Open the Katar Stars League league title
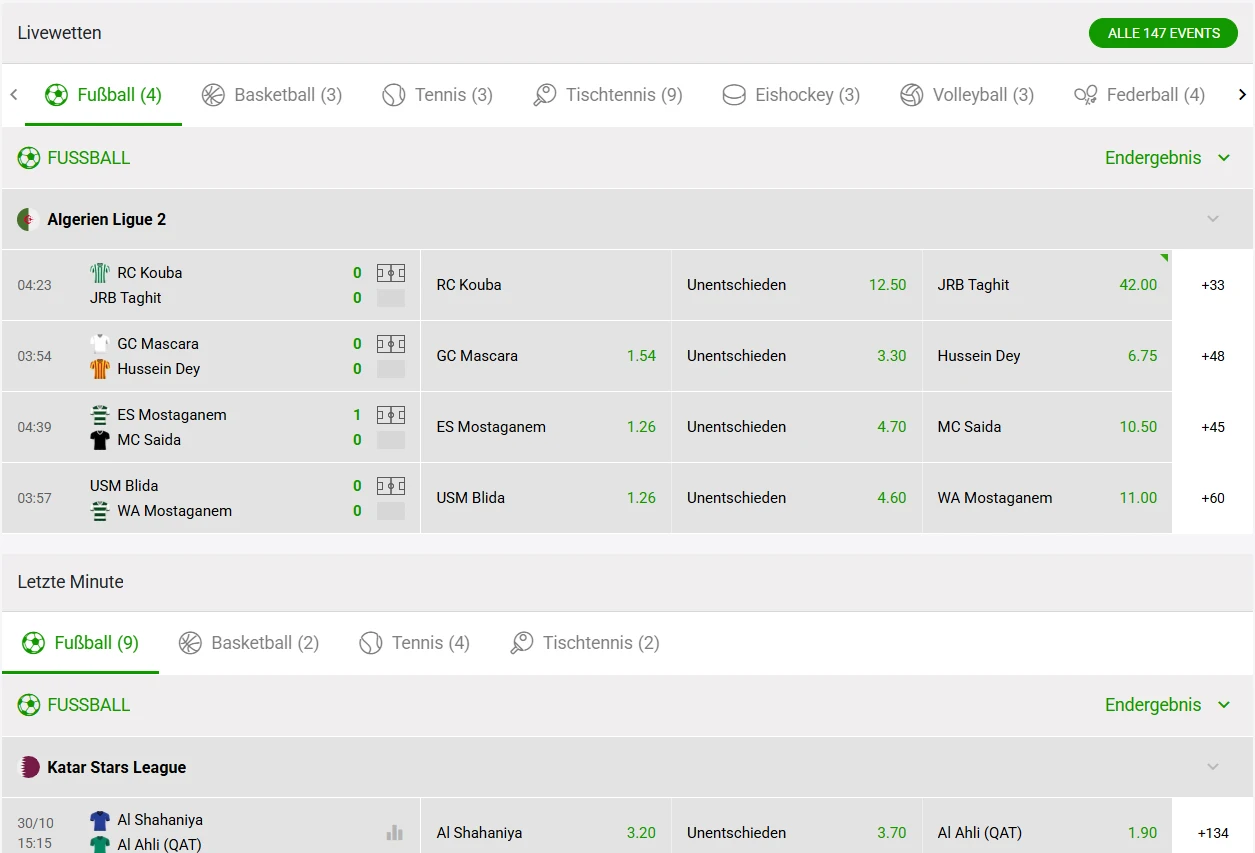This screenshot has height=853, width=1255. click(x=117, y=768)
